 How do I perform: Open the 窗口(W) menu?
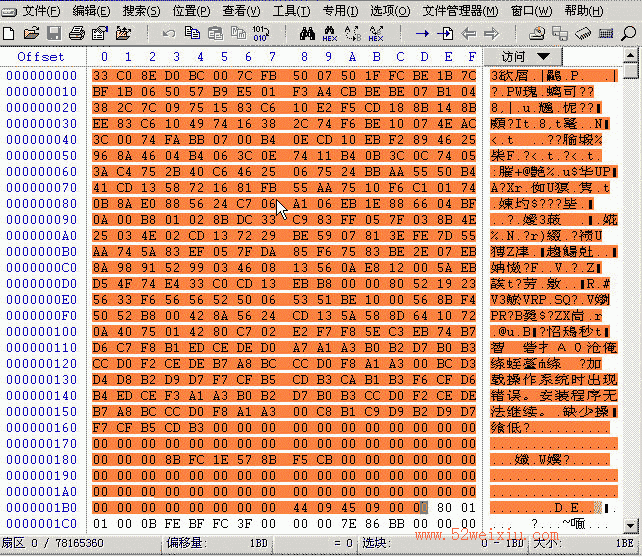pyautogui.click(x=531, y=11)
